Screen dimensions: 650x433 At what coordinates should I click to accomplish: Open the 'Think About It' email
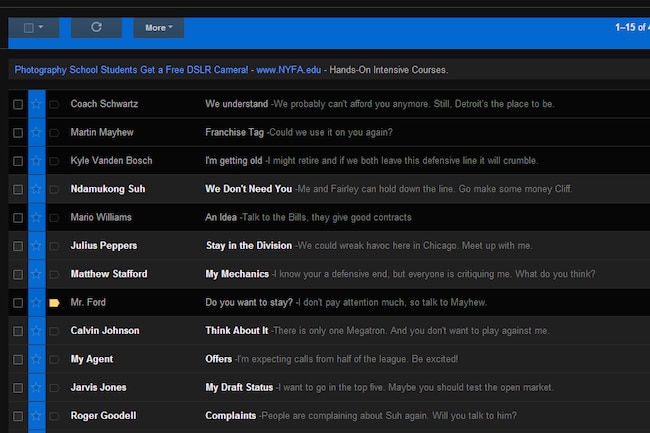[237, 331]
